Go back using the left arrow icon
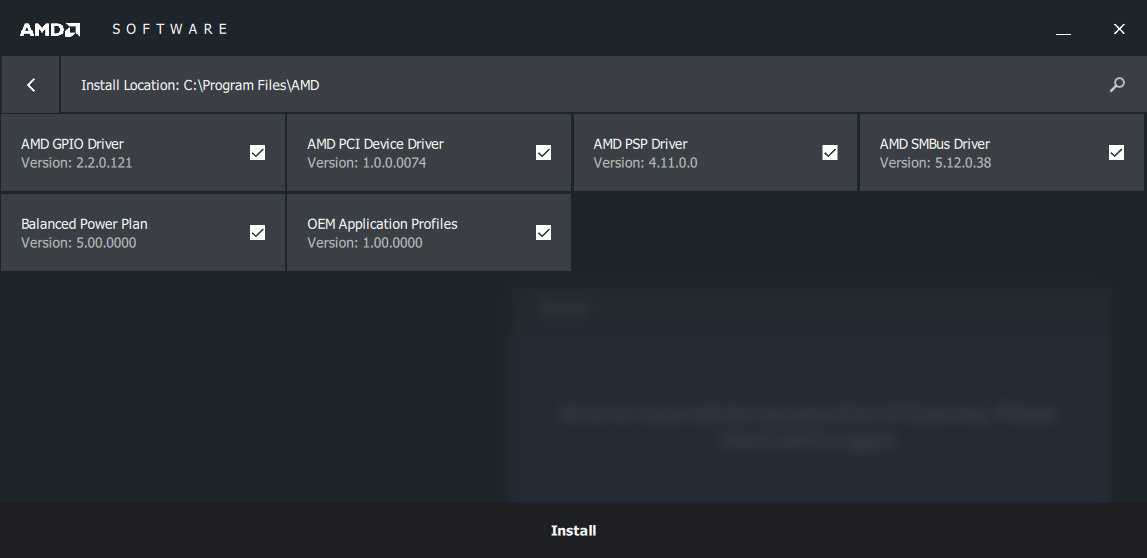The width and height of the screenshot is (1147, 558). click(31, 85)
